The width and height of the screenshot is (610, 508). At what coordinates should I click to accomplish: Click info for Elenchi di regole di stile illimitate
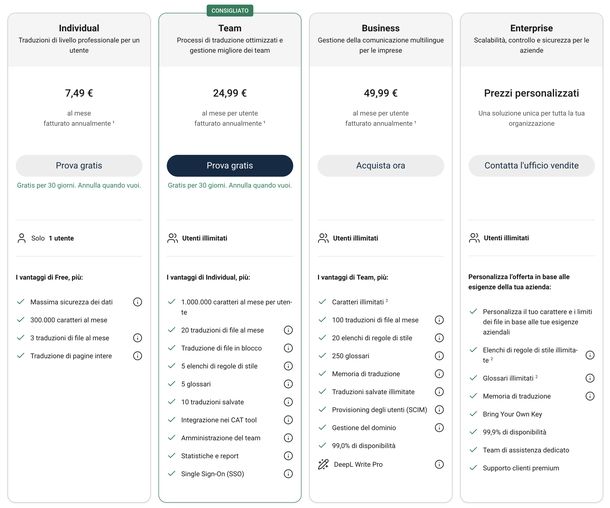pyautogui.click(x=590, y=354)
